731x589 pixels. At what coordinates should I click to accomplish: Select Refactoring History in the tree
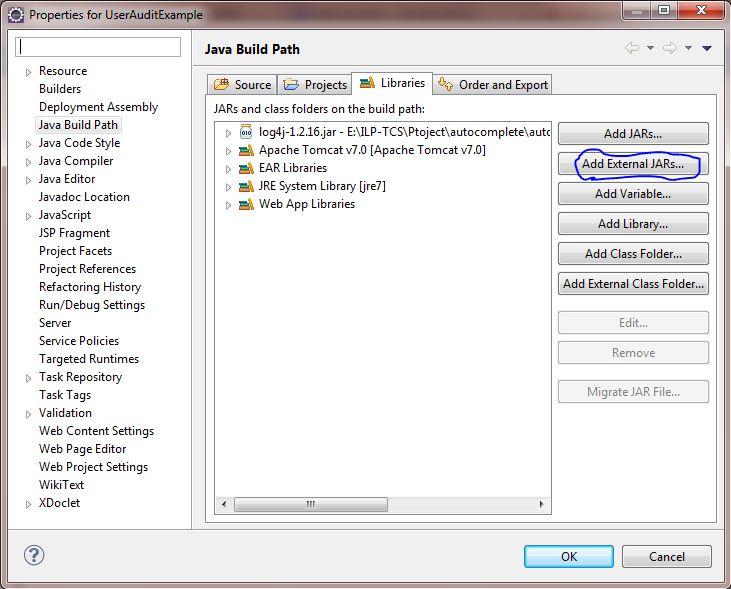pyautogui.click(x=90, y=287)
